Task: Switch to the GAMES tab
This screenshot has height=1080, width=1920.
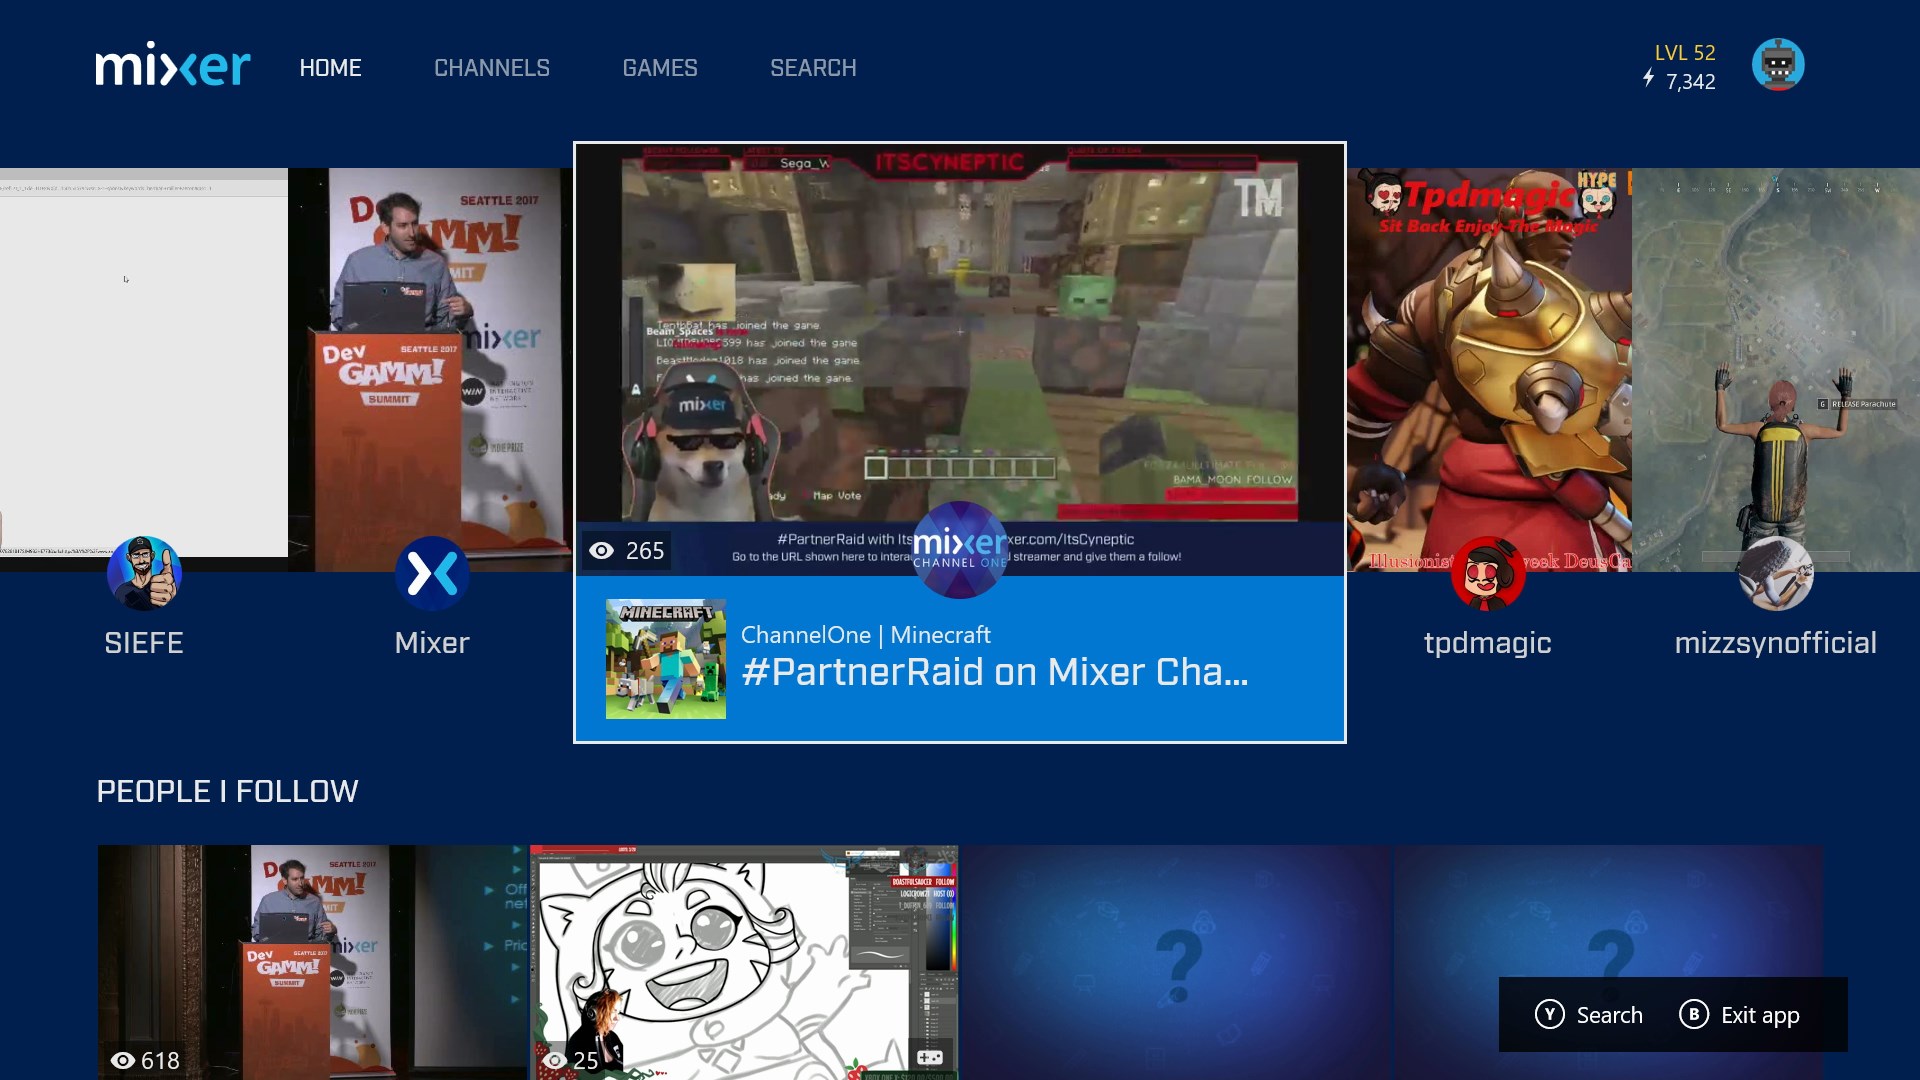Action: (659, 68)
